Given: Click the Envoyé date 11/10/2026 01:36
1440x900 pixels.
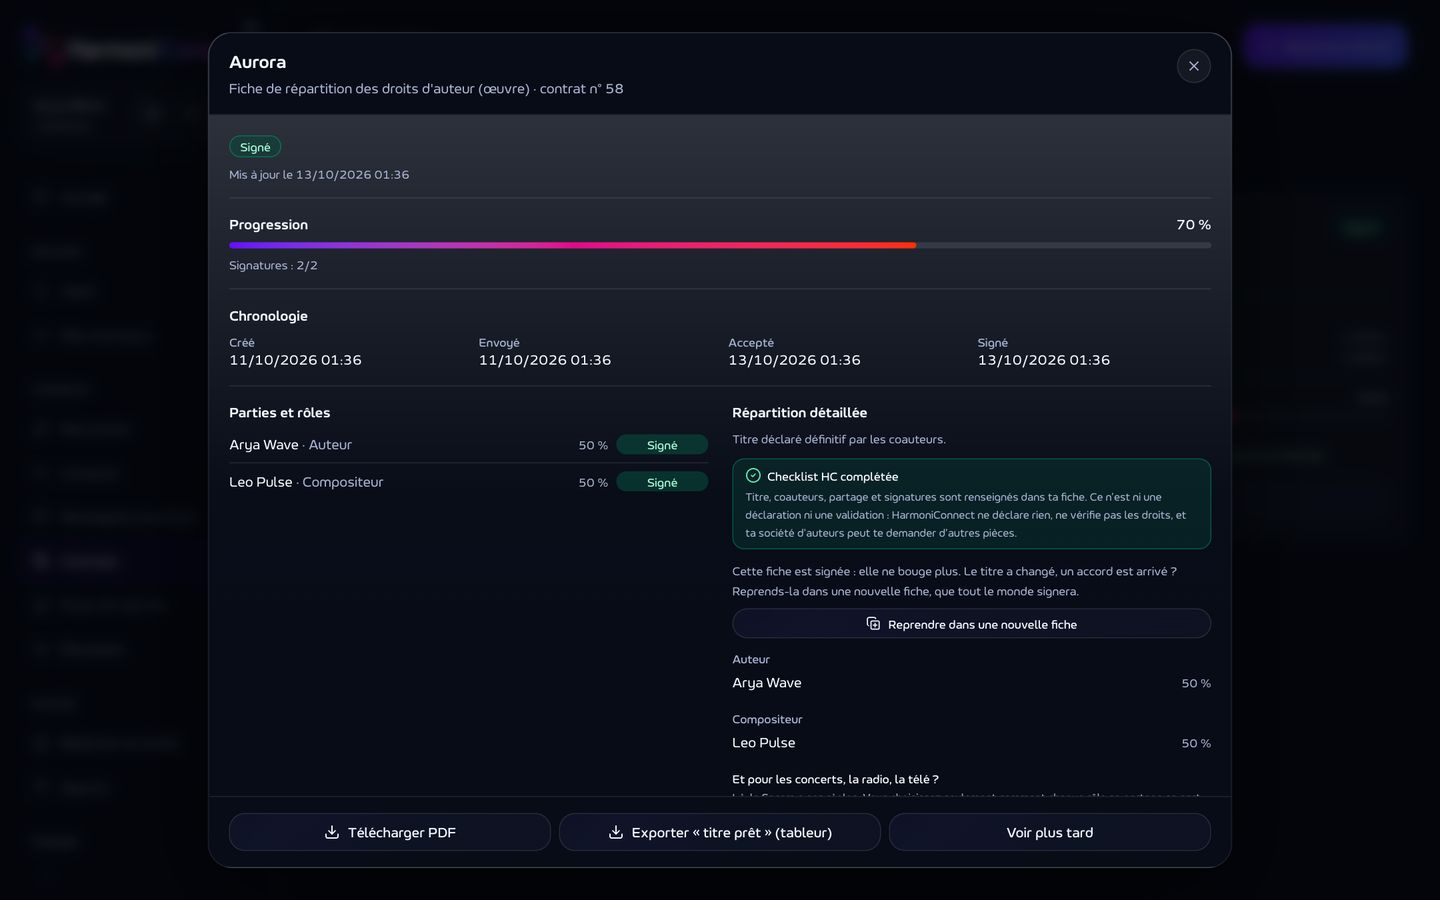Looking at the screenshot, I should 545,360.
